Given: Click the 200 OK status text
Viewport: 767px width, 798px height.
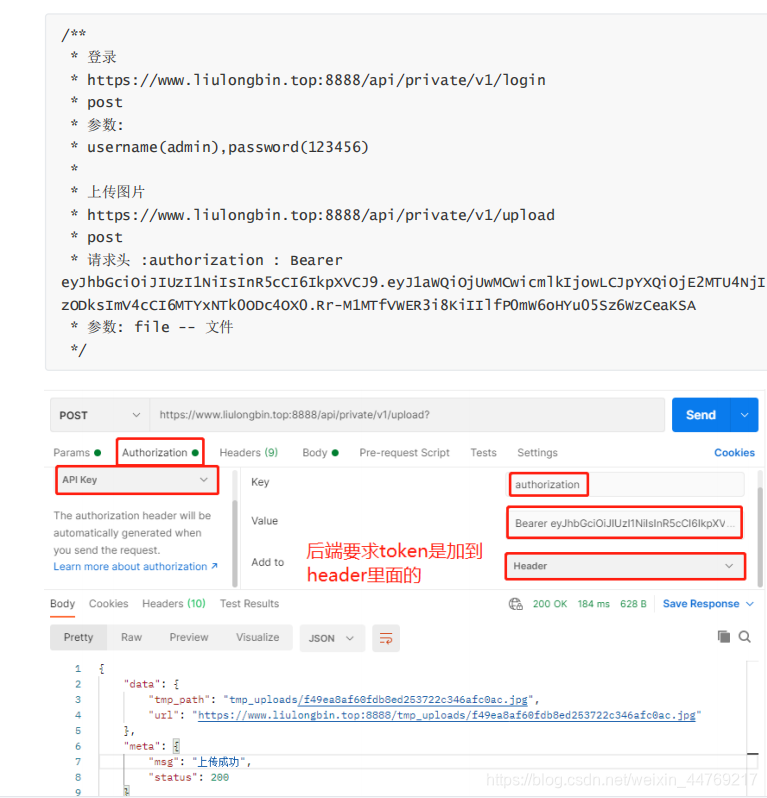Looking at the screenshot, I should [x=550, y=604].
